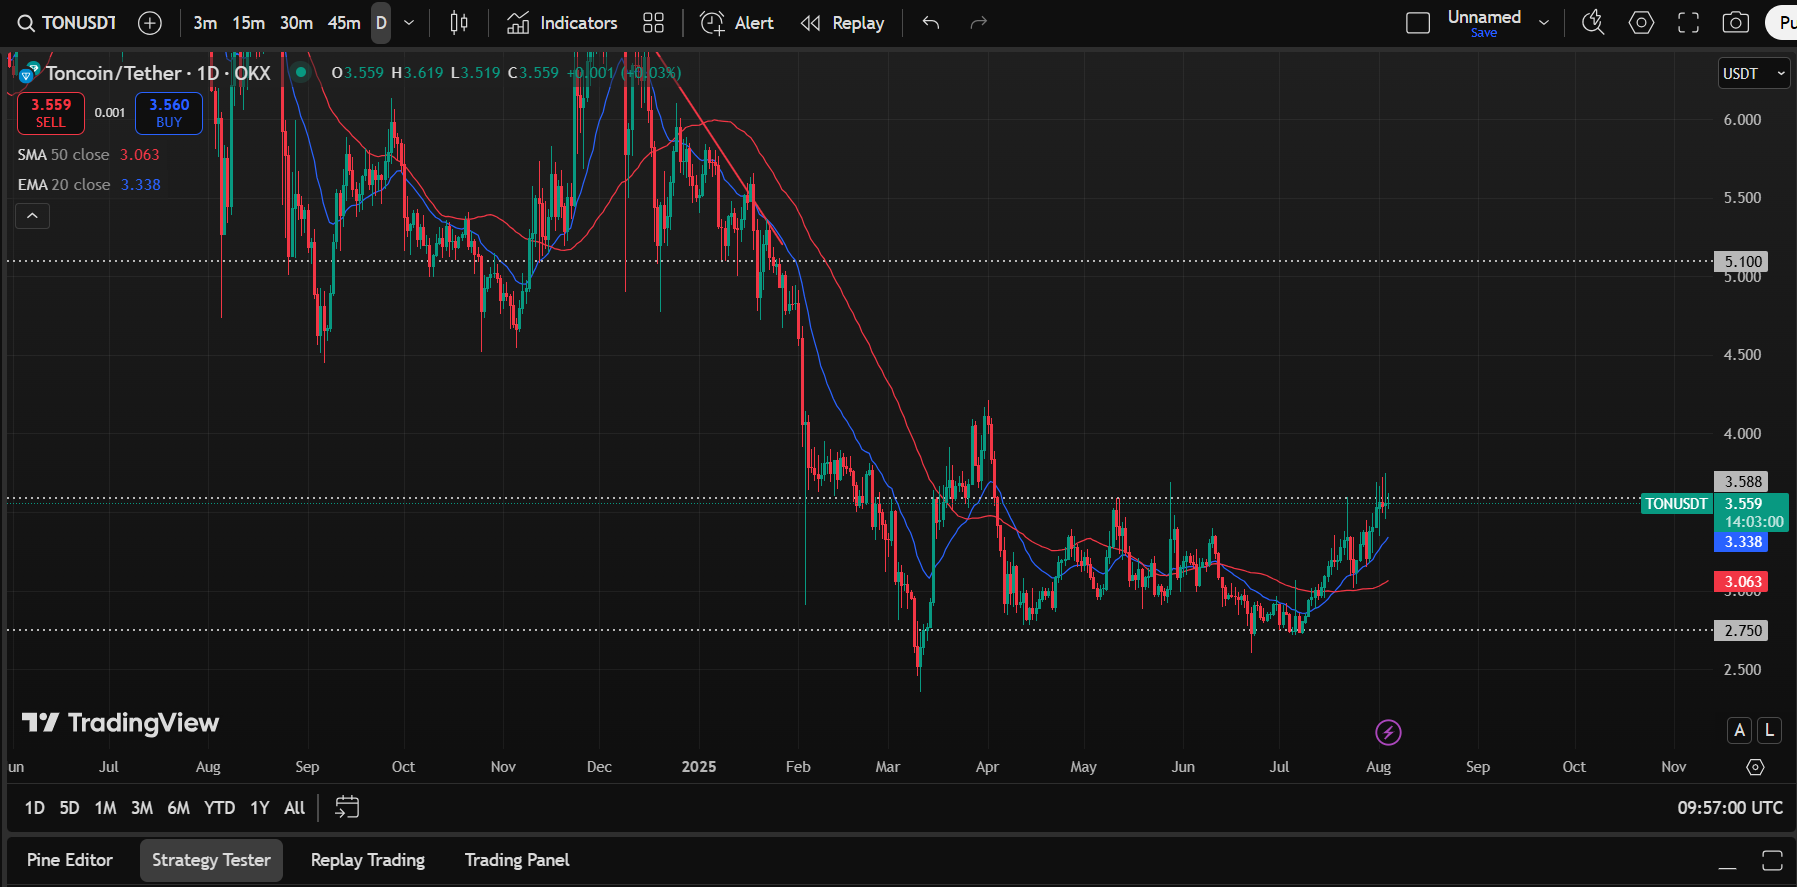The image size is (1797, 887).
Task: Open the go to date calendar icon
Action: point(347,808)
